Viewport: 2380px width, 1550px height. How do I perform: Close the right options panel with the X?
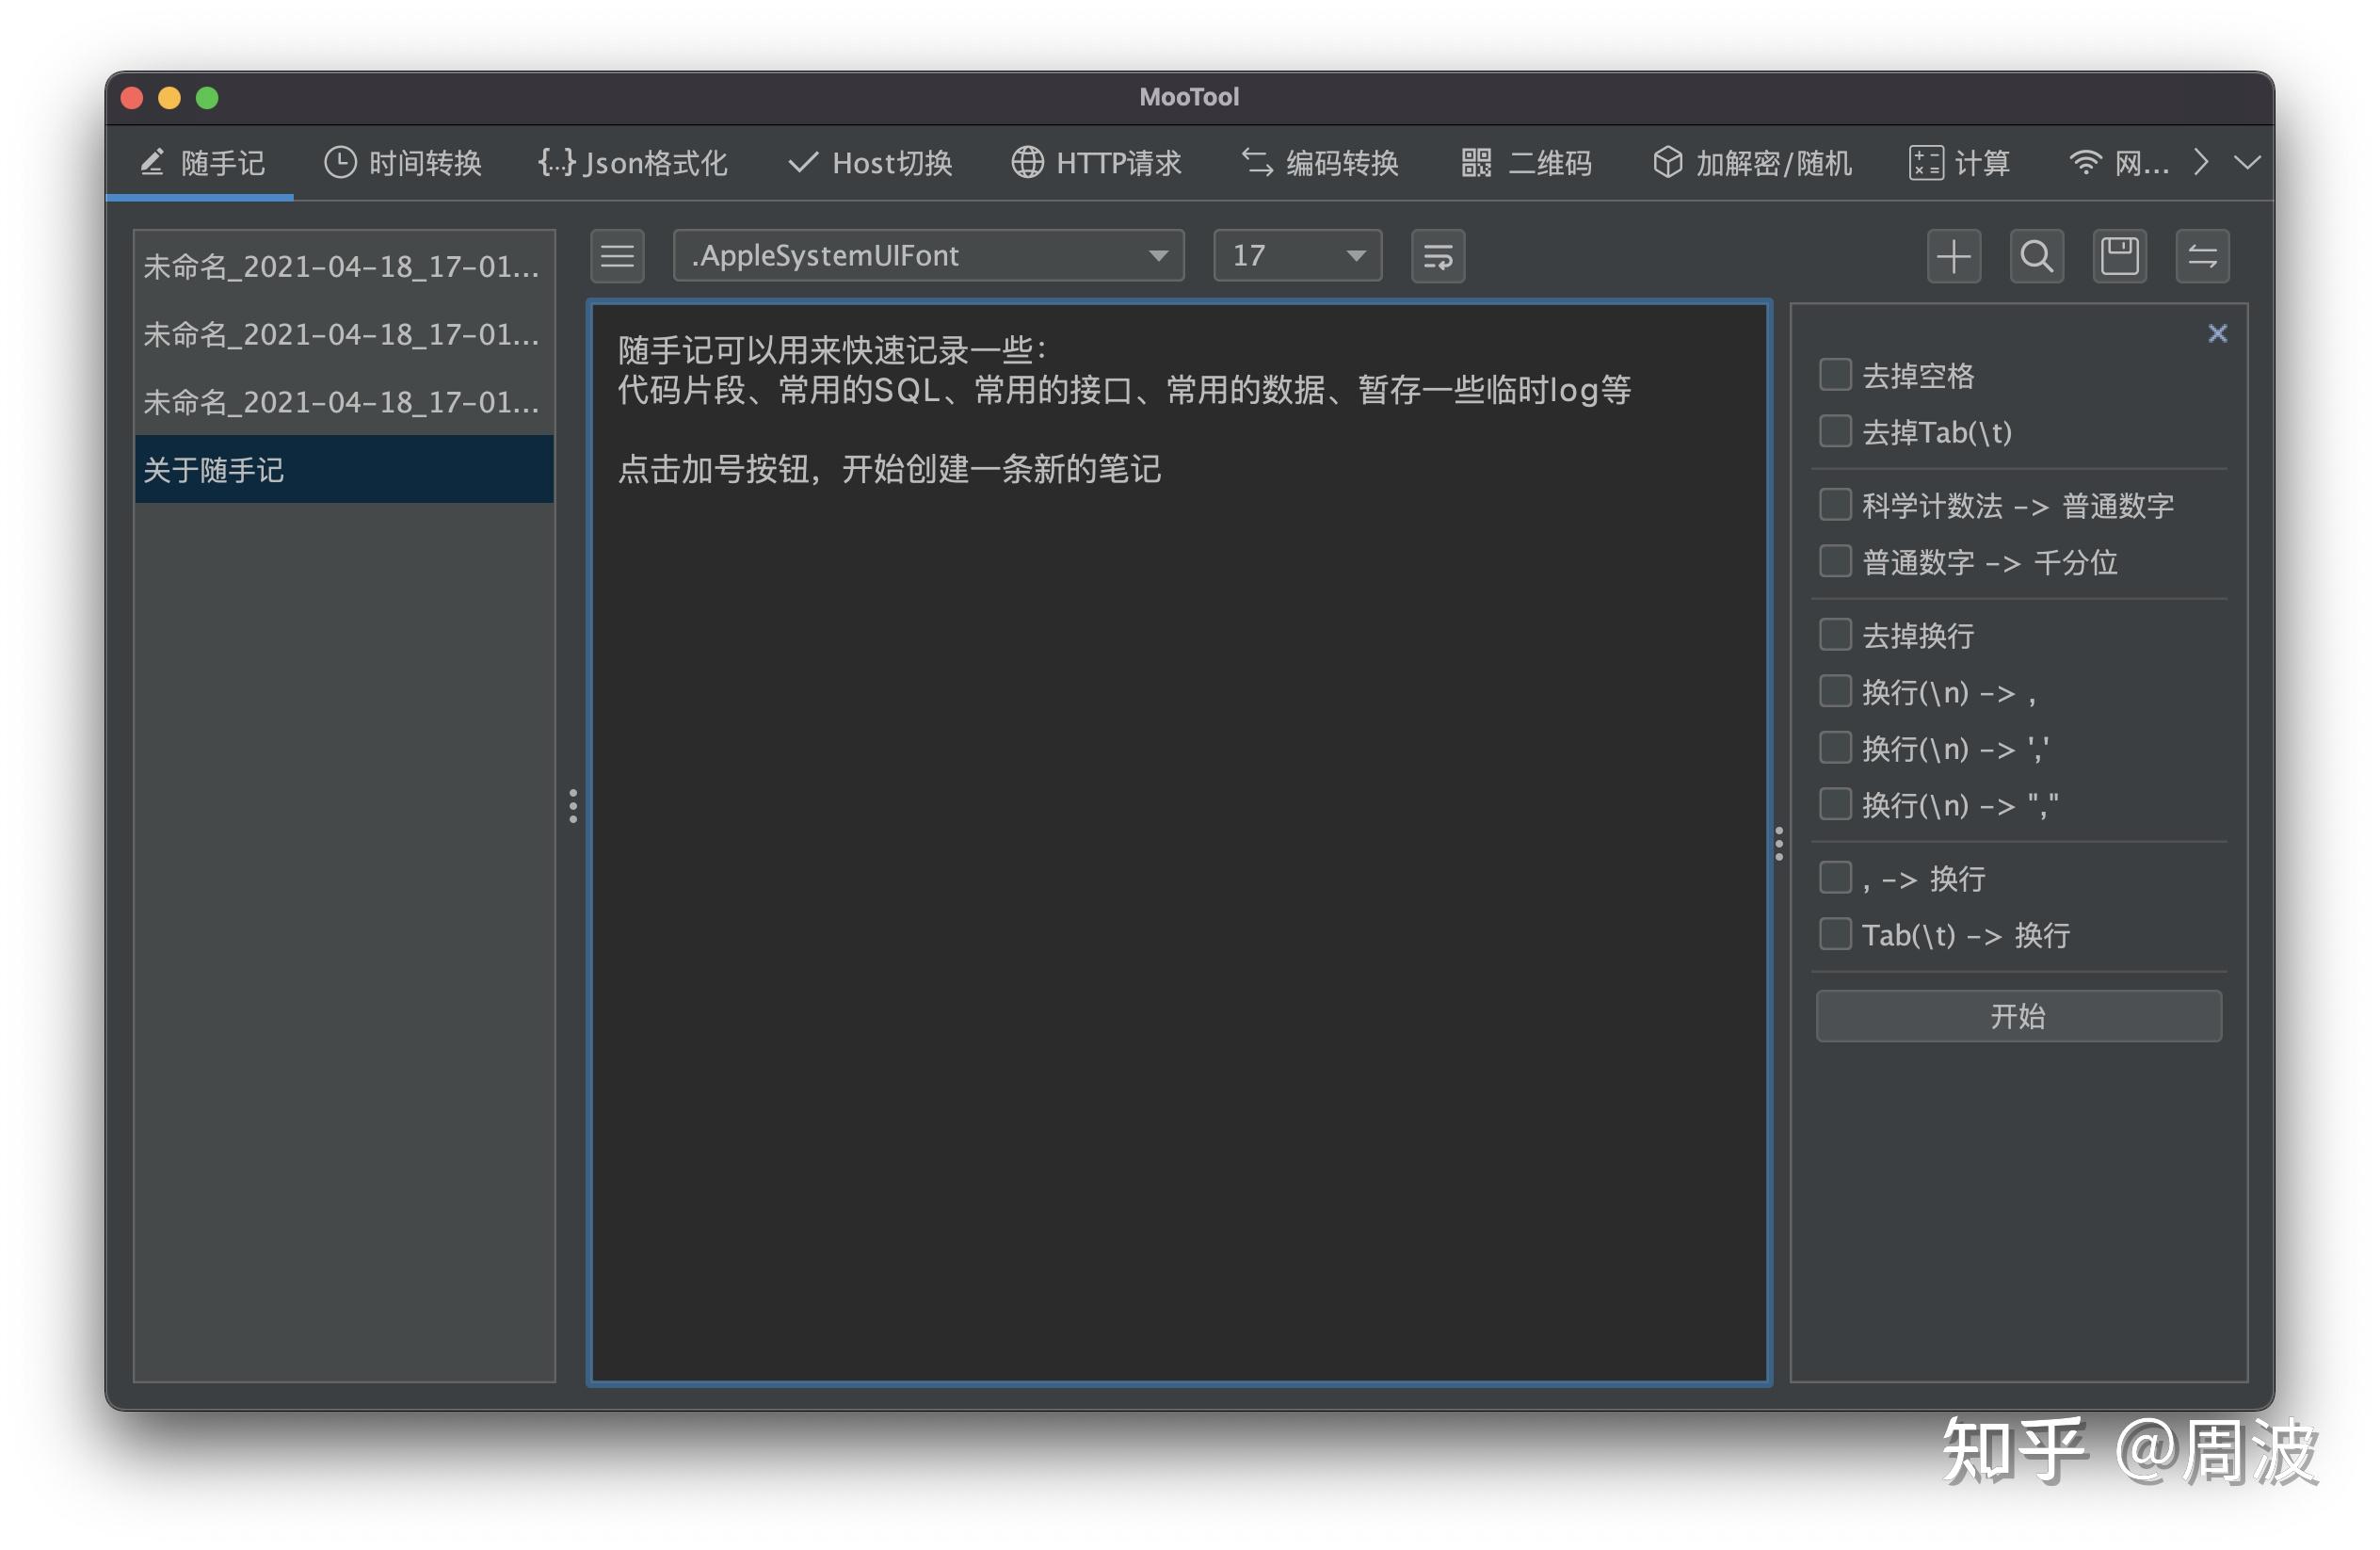click(x=2218, y=333)
